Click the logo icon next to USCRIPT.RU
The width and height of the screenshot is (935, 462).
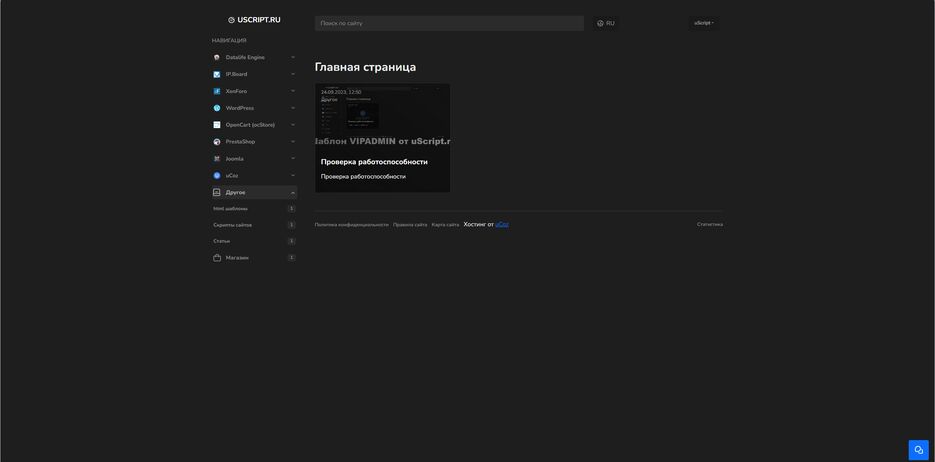(x=231, y=20)
